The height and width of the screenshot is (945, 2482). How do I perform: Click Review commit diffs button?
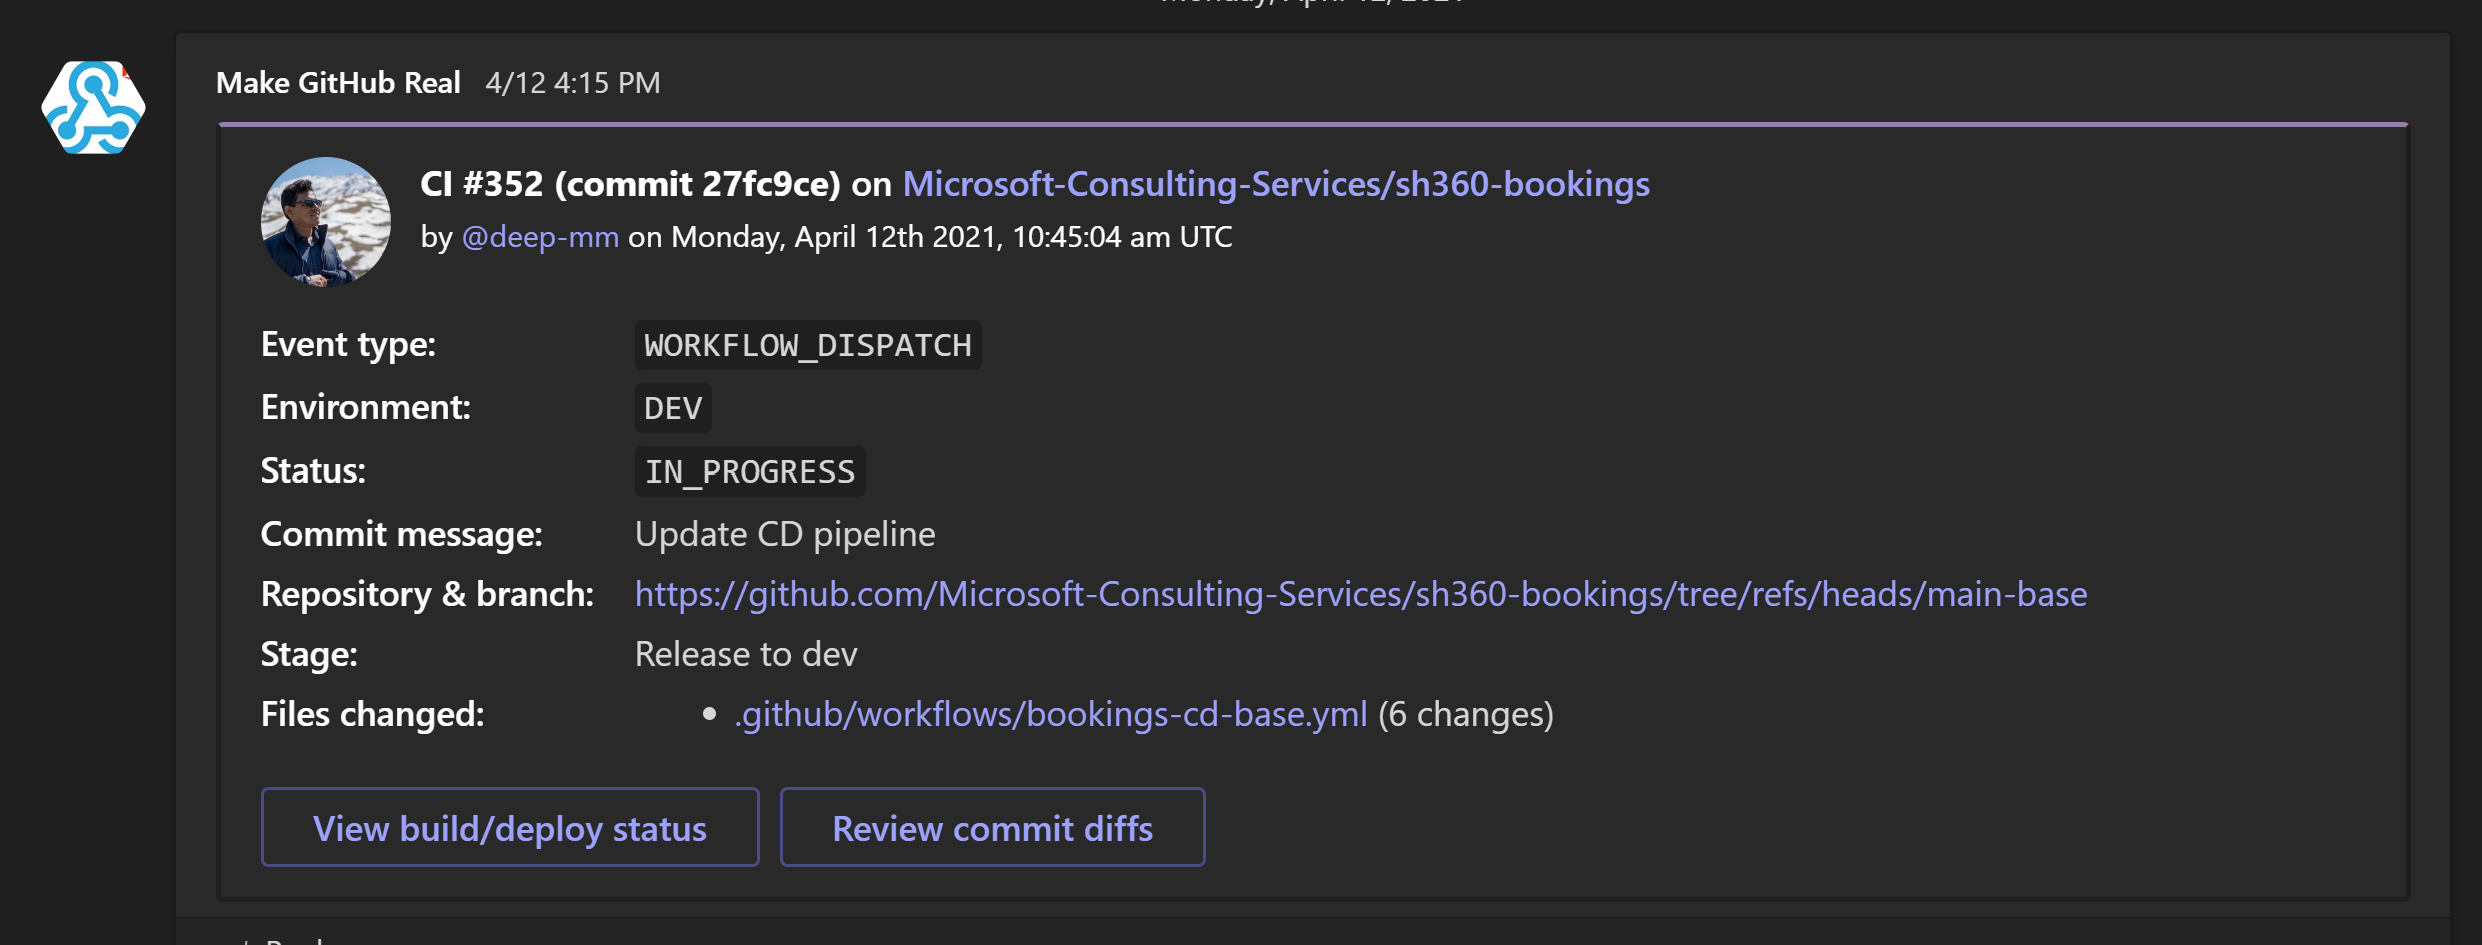tap(992, 827)
